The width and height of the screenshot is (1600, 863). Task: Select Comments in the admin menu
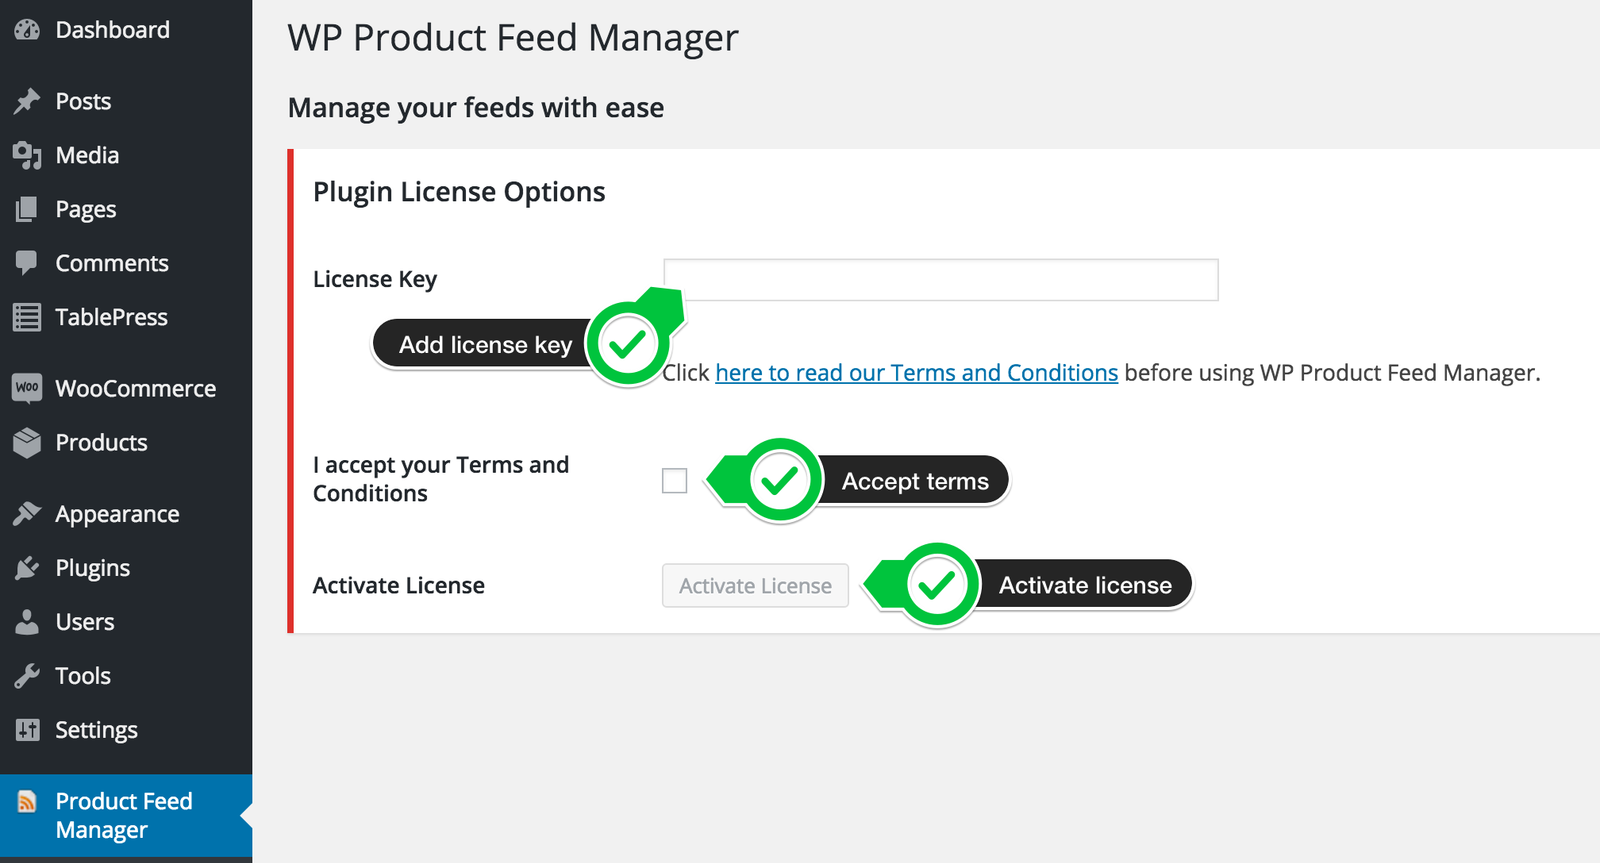[x=126, y=263]
